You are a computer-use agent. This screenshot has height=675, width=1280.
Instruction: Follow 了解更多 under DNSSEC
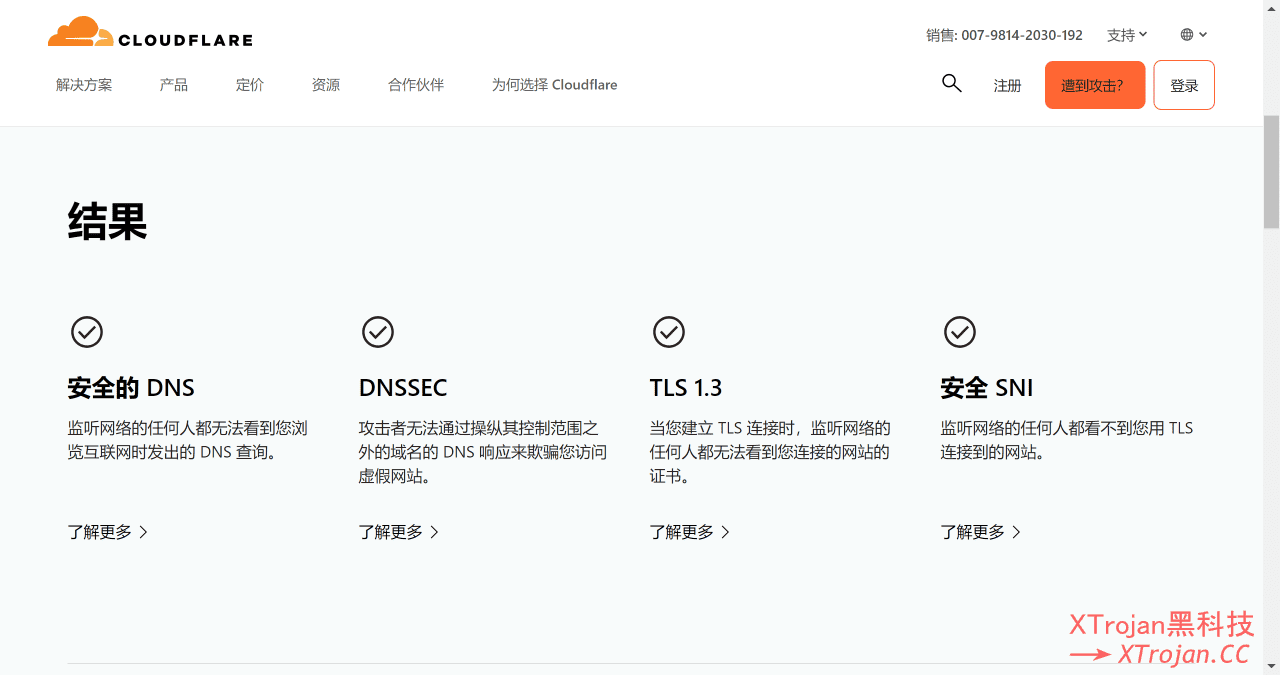[399, 532]
